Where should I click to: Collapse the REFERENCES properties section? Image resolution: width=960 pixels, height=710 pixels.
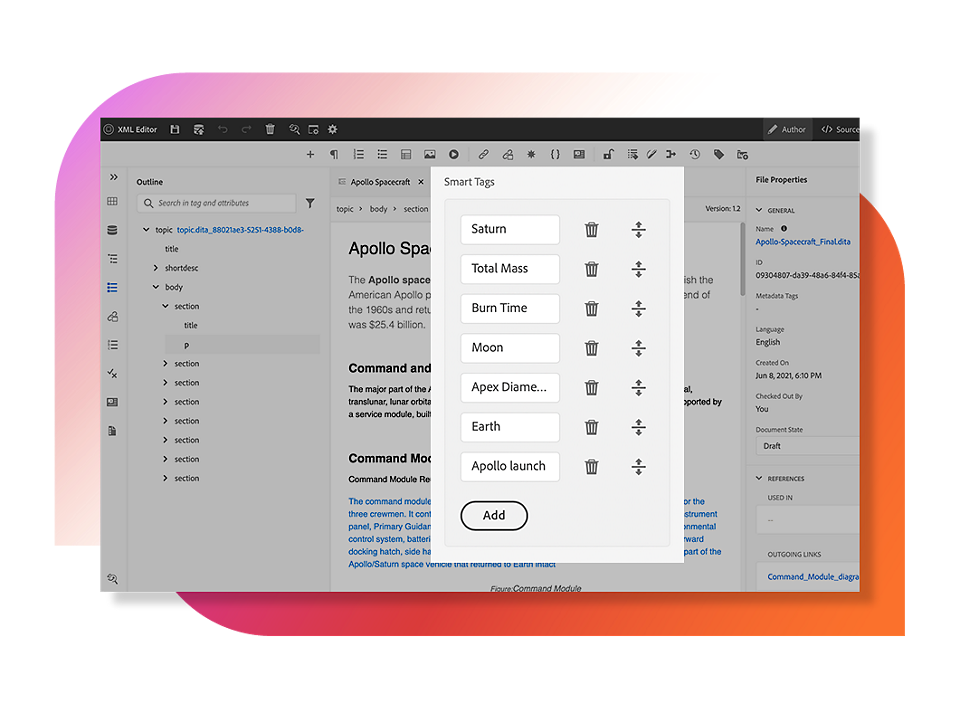759,478
